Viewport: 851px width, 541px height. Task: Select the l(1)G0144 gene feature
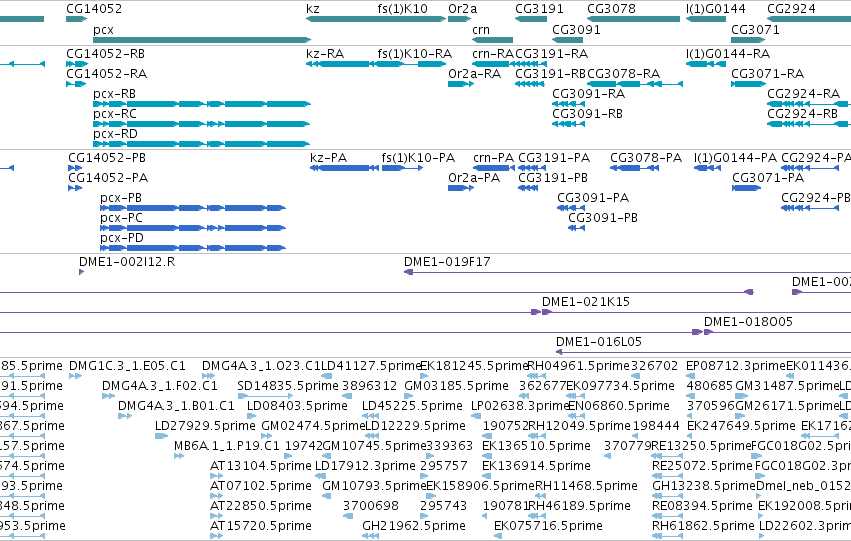pyautogui.click(x=706, y=19)
